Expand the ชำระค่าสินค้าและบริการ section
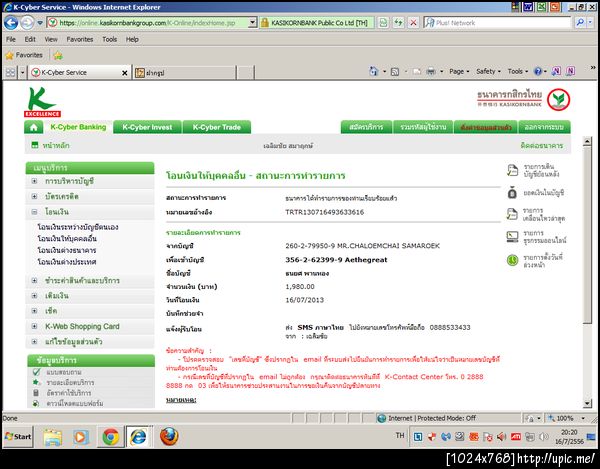Image resolution: width=600 pixels, height=469 pixels. pos(34,280)
